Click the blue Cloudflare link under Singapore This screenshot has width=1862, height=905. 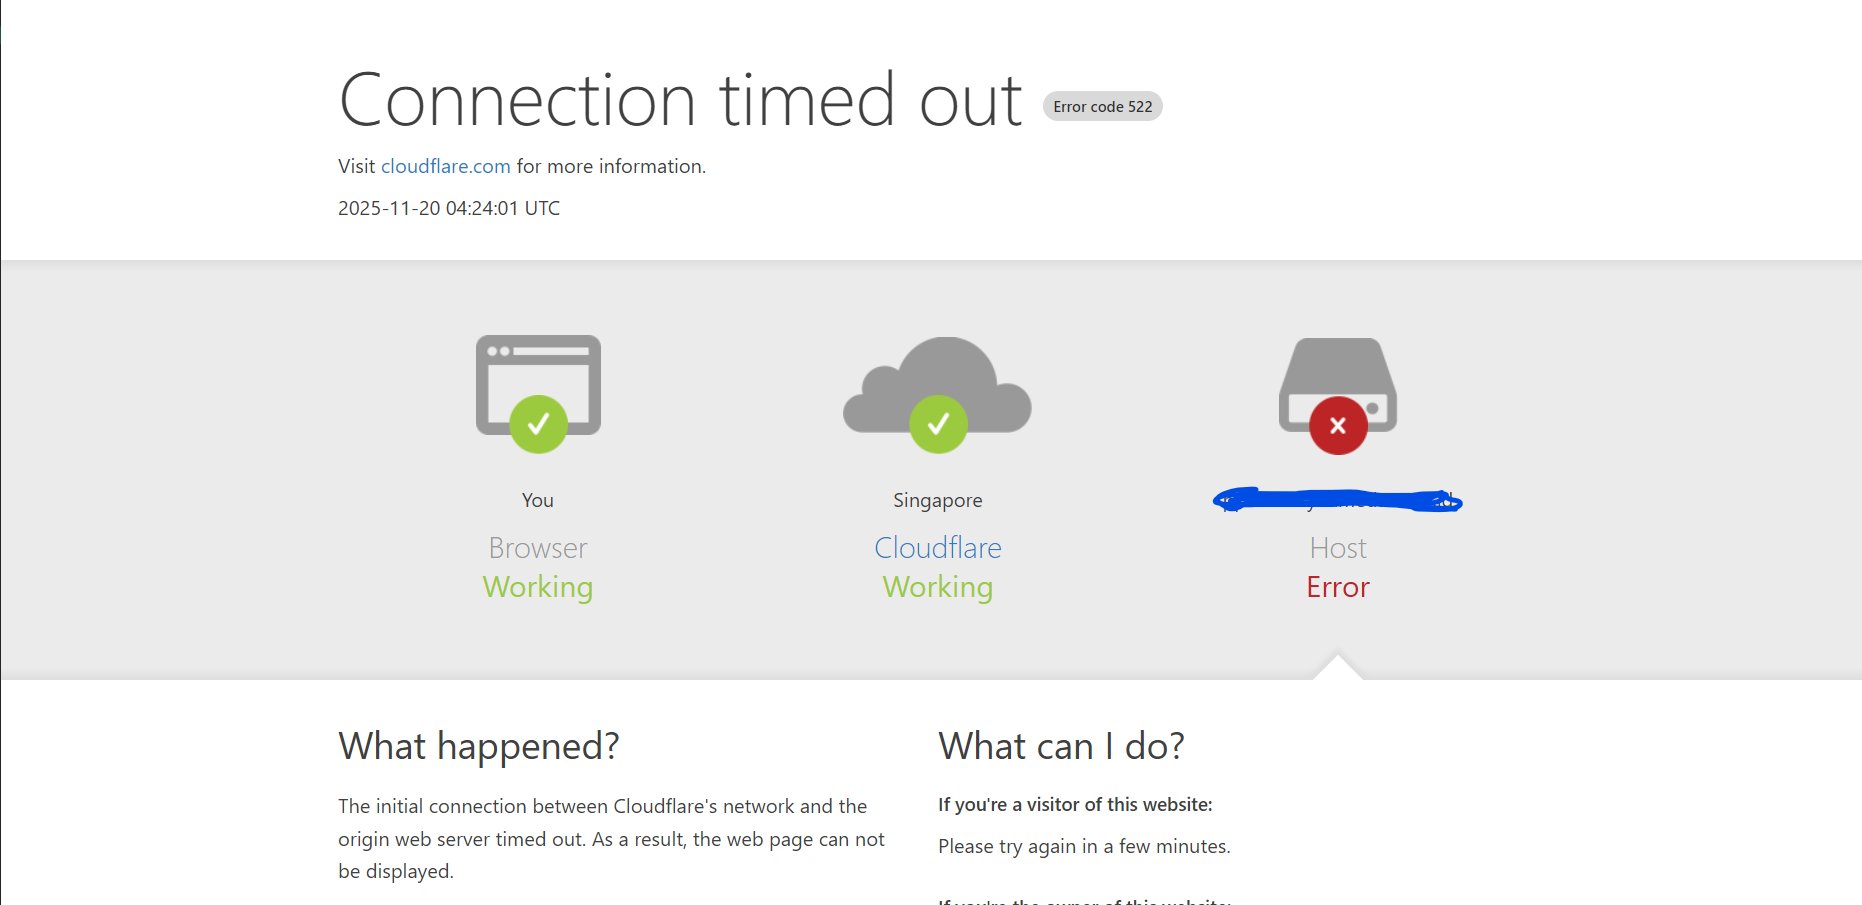click(x=938, y=548)
